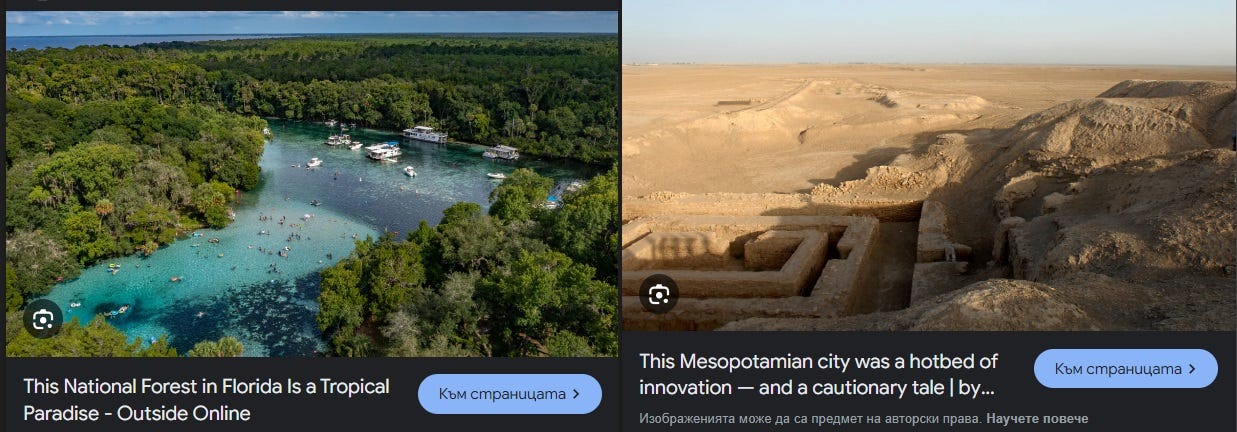Open Google Lens on the Mesopotamian ruins image

pyautogui.click(x=659, y=294)
